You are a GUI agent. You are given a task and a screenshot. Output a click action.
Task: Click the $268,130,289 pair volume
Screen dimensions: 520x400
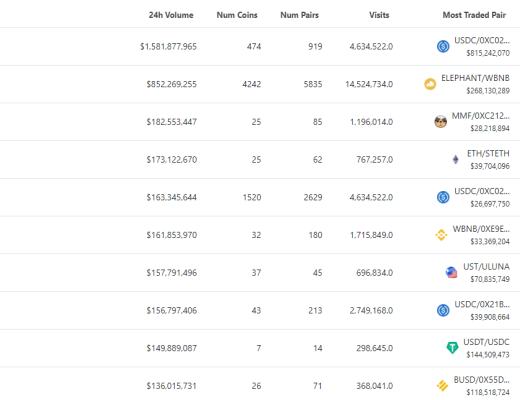pyautogui.click(x=488, y=90)
